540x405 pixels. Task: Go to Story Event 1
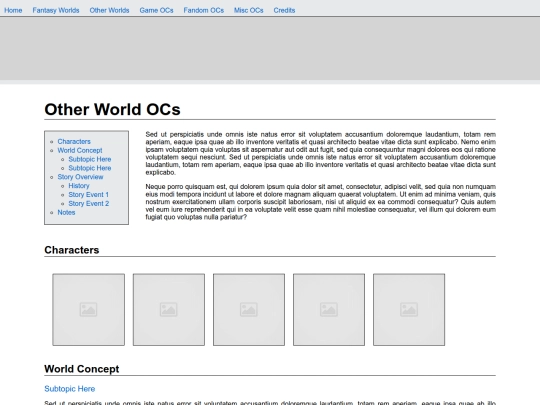89,195
